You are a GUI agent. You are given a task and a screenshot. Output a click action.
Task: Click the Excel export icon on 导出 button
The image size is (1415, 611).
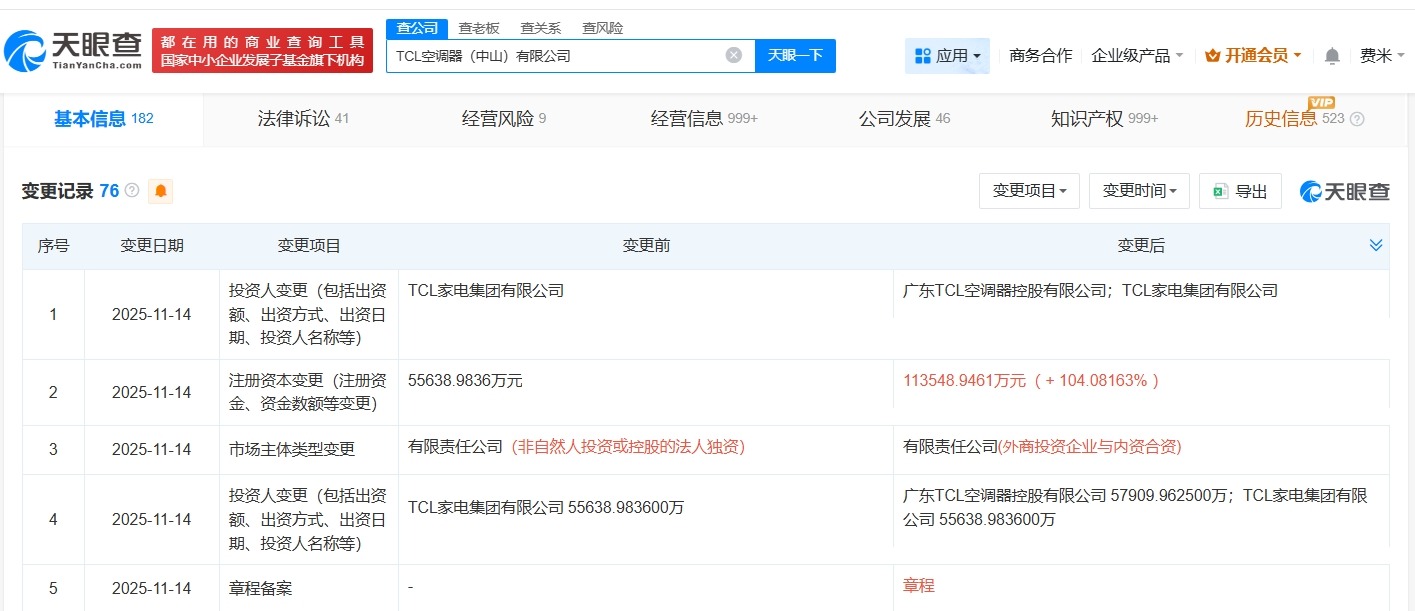coord(1222,190)
